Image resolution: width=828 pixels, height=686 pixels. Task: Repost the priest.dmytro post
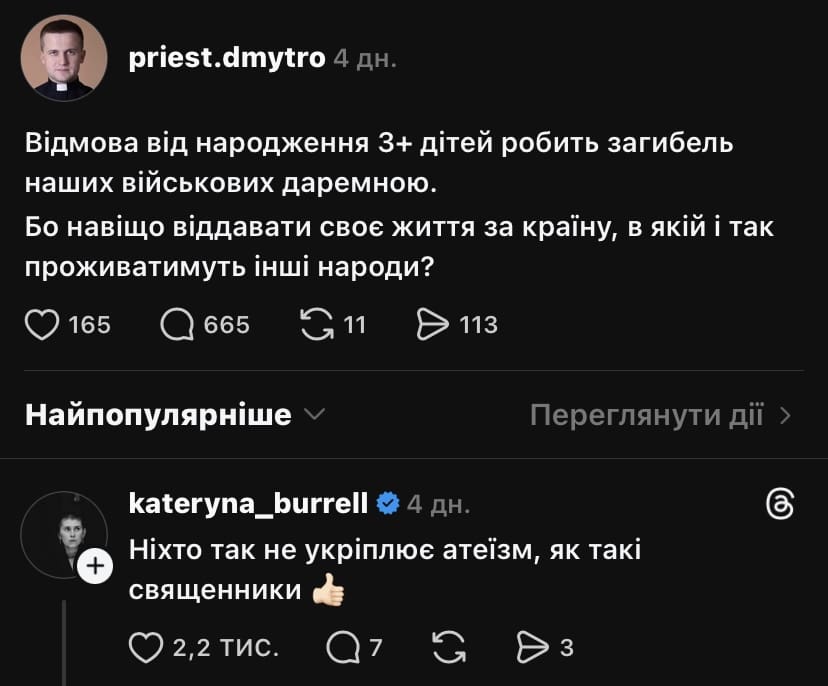tap(316, 324)
